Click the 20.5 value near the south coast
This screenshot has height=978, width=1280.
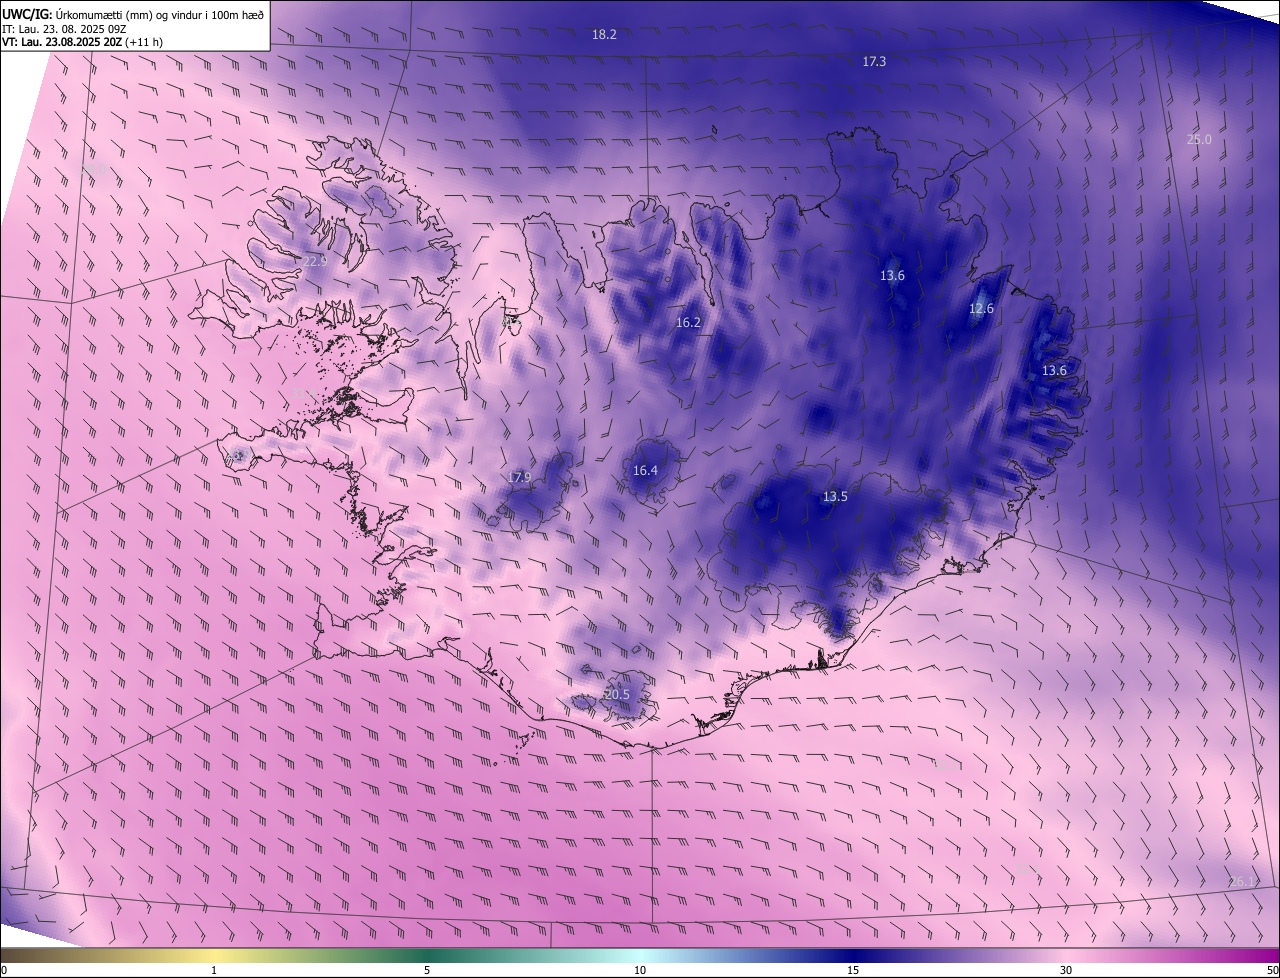pos(617,694)
